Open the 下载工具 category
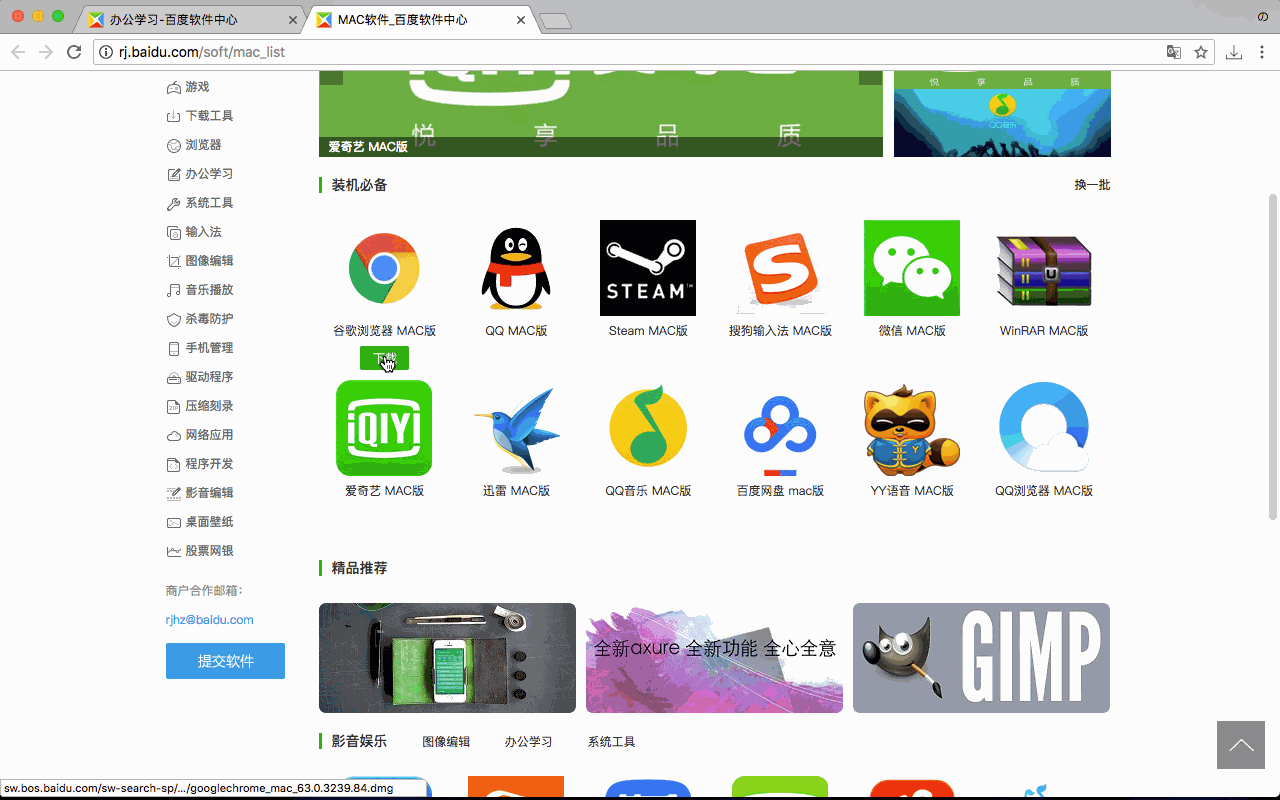This screenshot has width=1280, height=800. pos(200,116)
